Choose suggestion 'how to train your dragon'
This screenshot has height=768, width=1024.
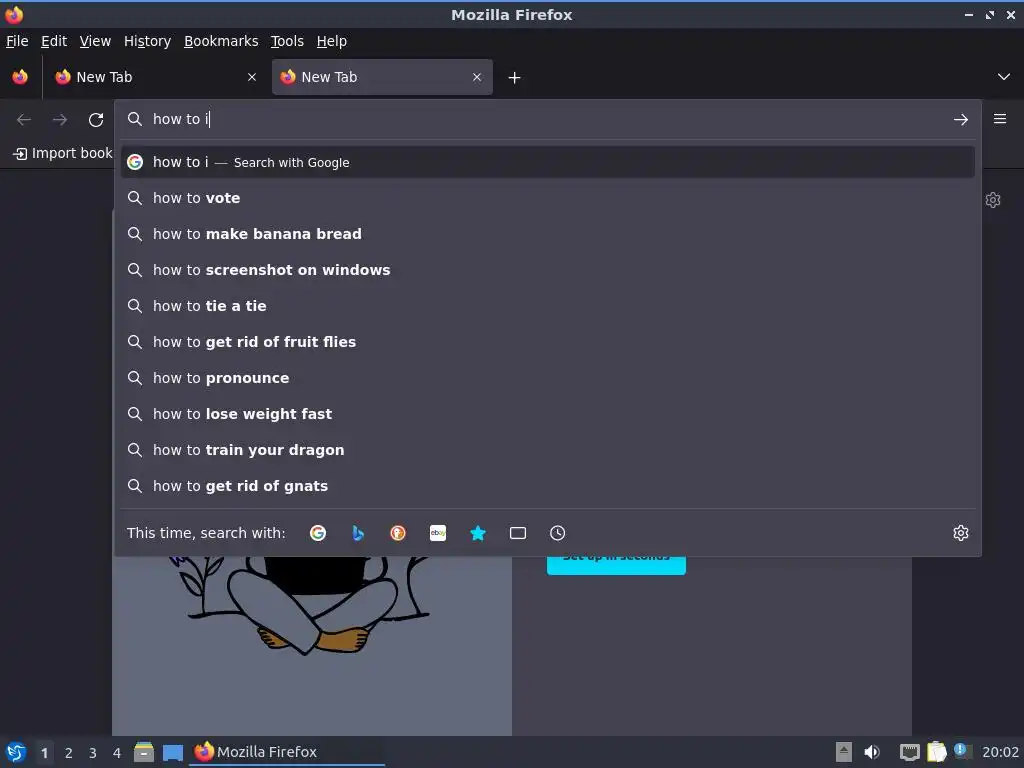(x=548, y=450)
